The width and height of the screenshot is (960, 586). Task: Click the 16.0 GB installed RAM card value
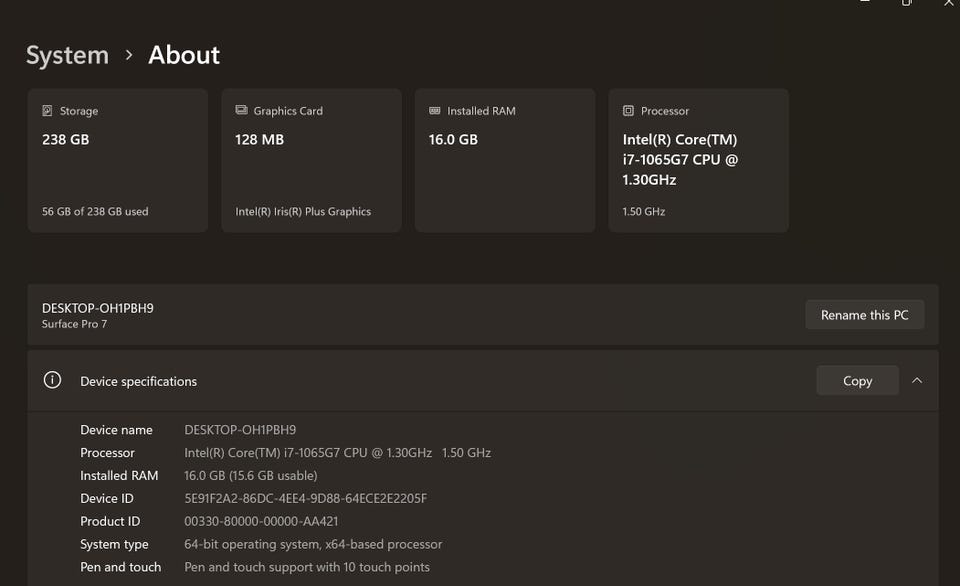tap(453, 140)
